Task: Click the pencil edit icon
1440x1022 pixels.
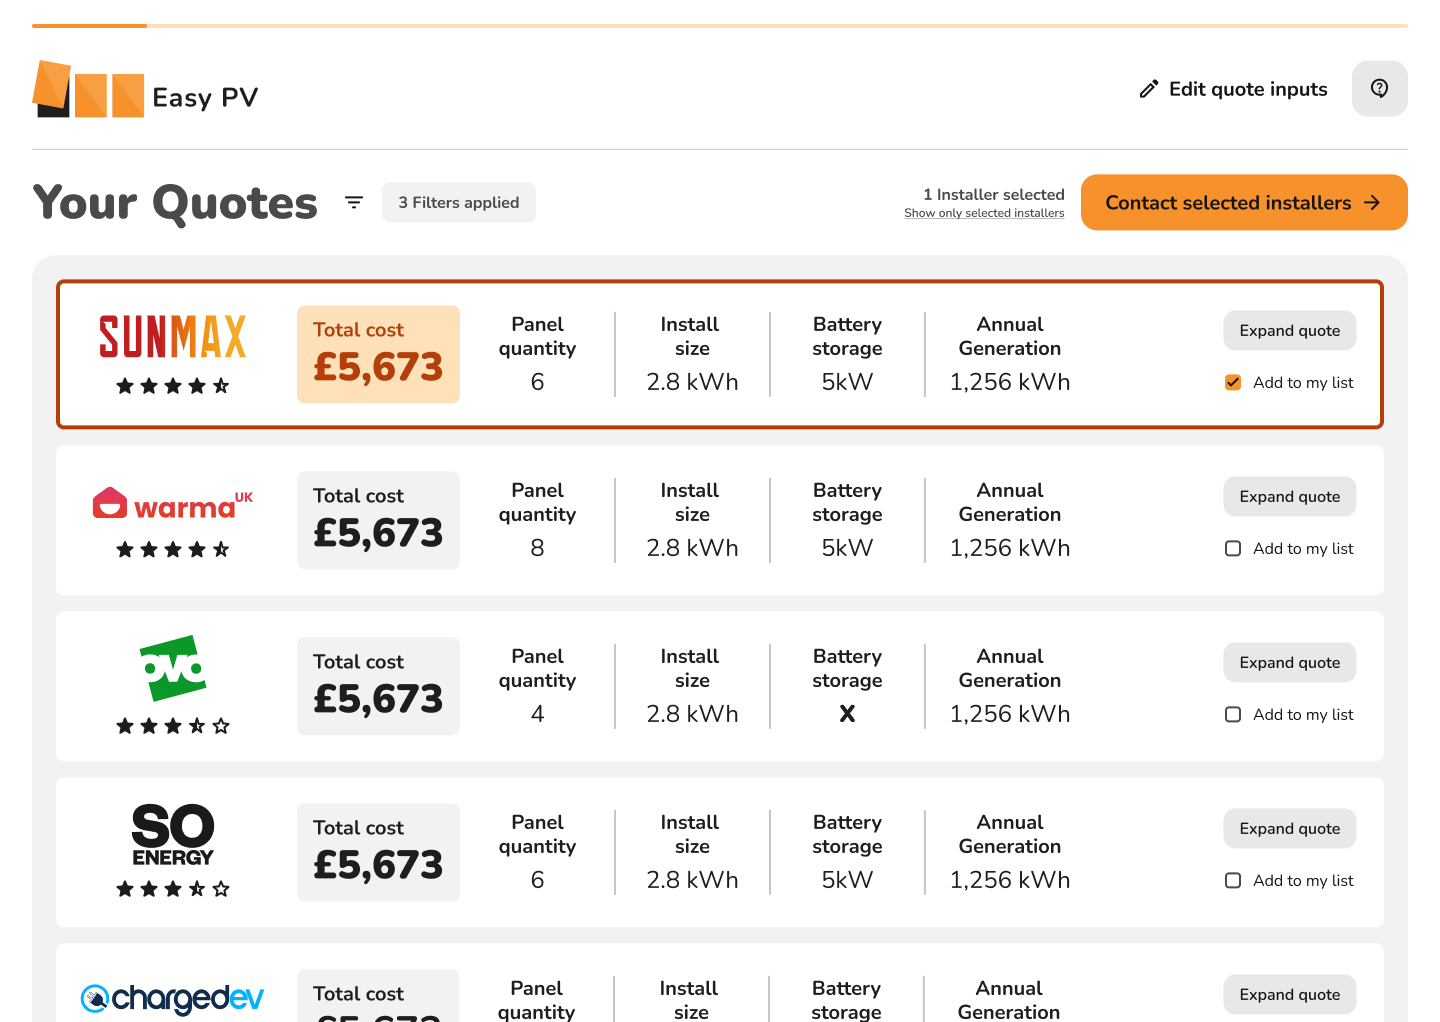Action: [1149, 89]
